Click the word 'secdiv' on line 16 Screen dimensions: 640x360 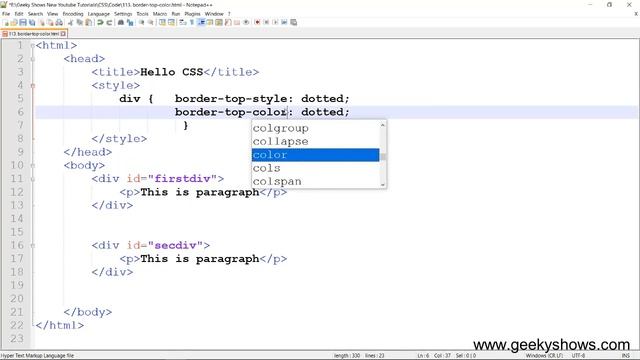point(176,245)
